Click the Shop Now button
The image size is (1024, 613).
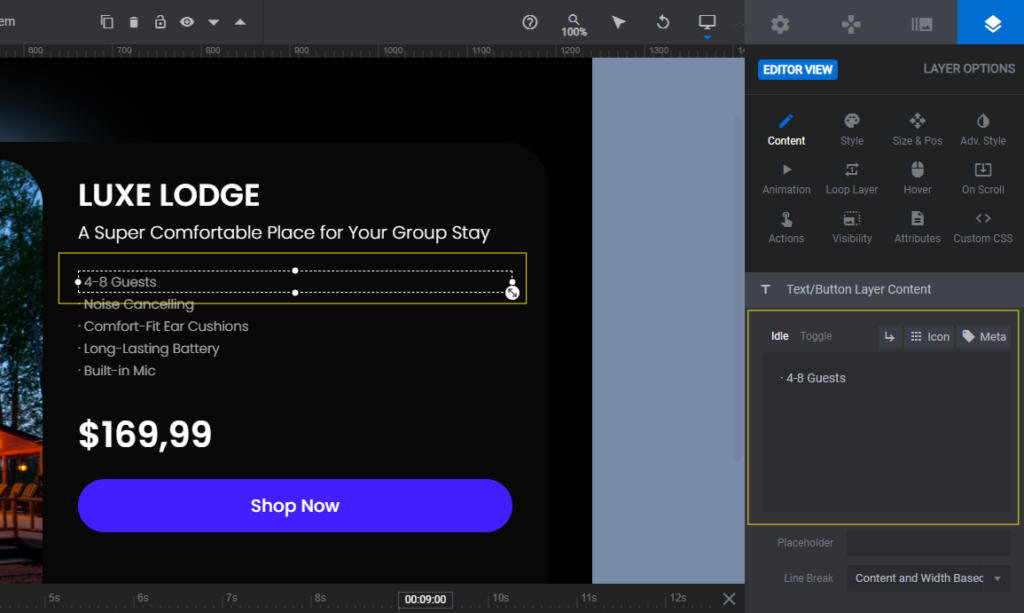click(x=295, y=505)
